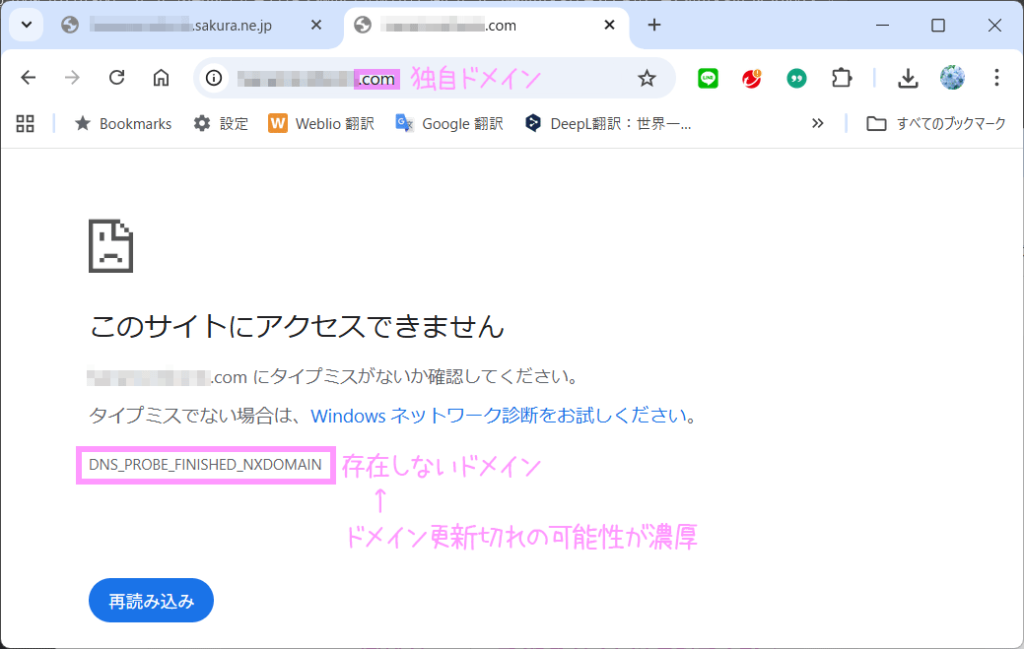This screenshot has width=1024, height=649.
Task: Open the user profile avatar
Action: pos(952,78)
